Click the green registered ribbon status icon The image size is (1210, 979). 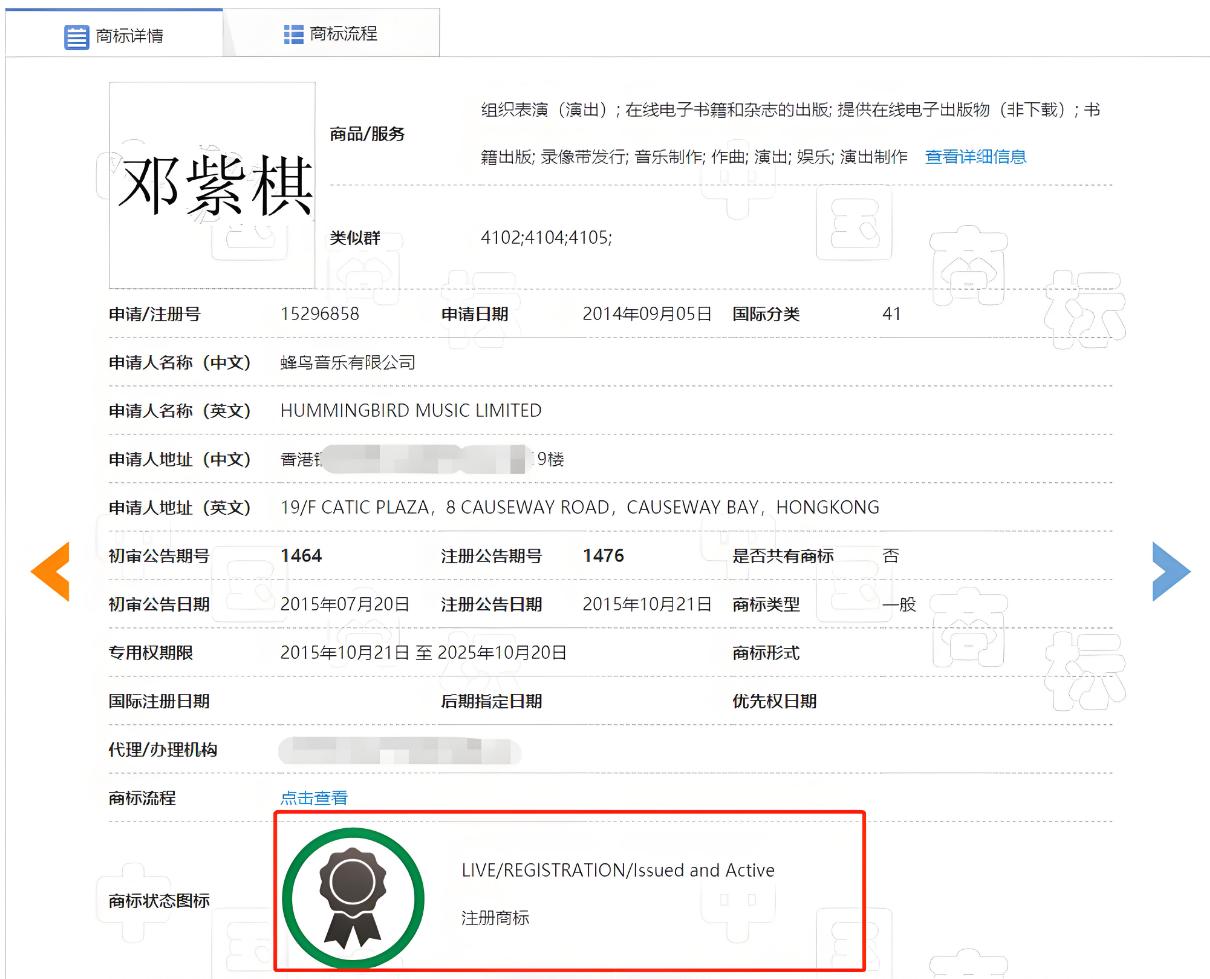tap(353, 899)
